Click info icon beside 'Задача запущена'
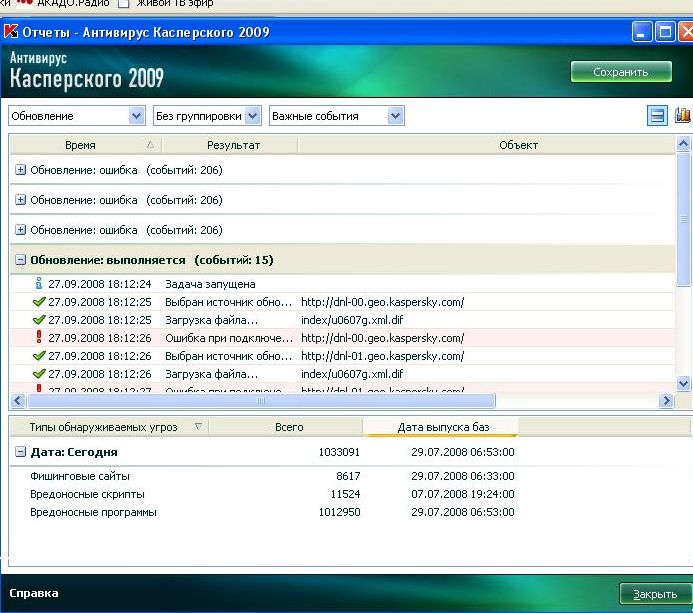The image size is (693, 613). click(39, 284)
